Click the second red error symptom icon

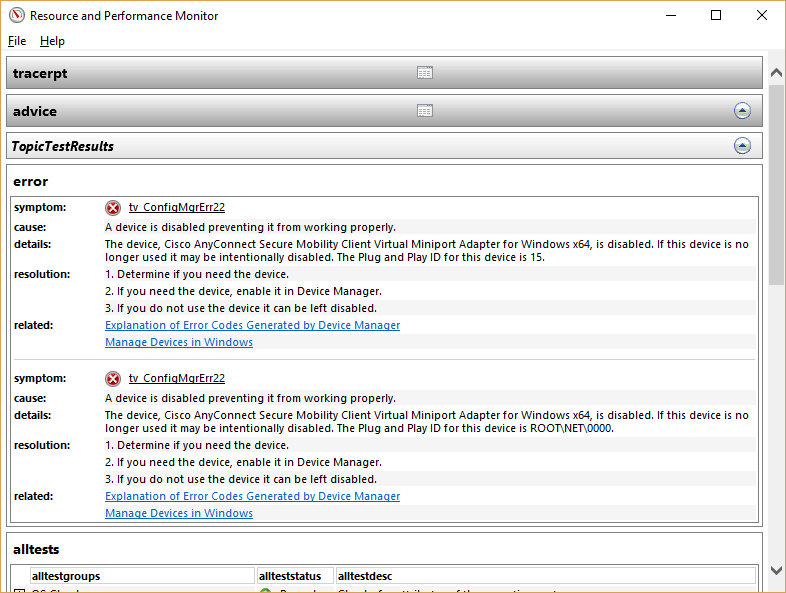point(113,379)
